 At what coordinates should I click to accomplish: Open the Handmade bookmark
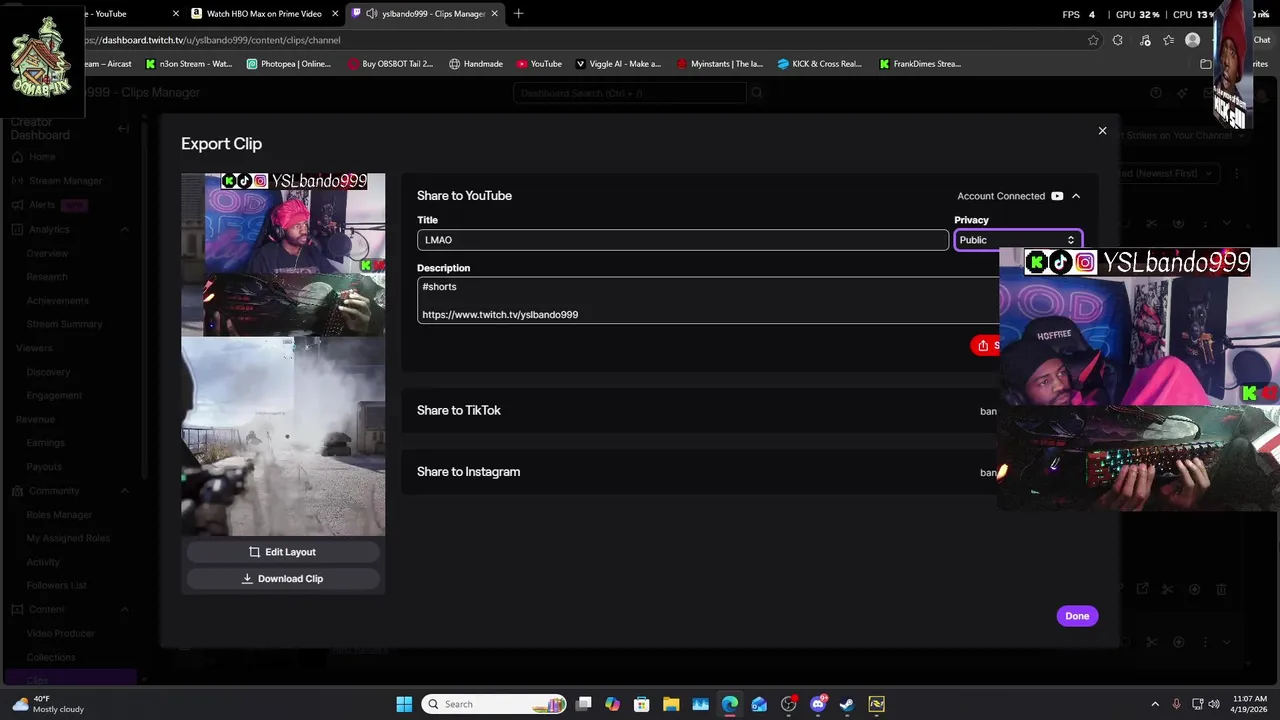click(476, 64)
